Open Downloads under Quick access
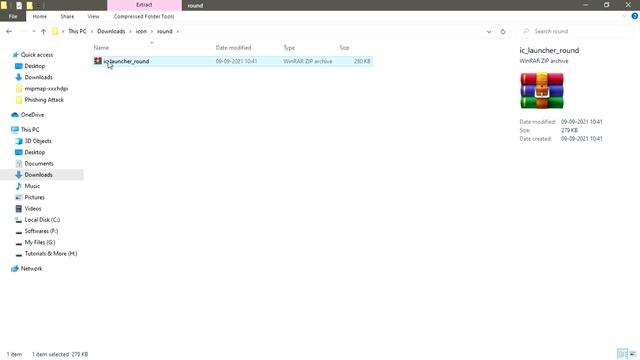This screenshot has width=640, height=360. click(x=38, y=77)
